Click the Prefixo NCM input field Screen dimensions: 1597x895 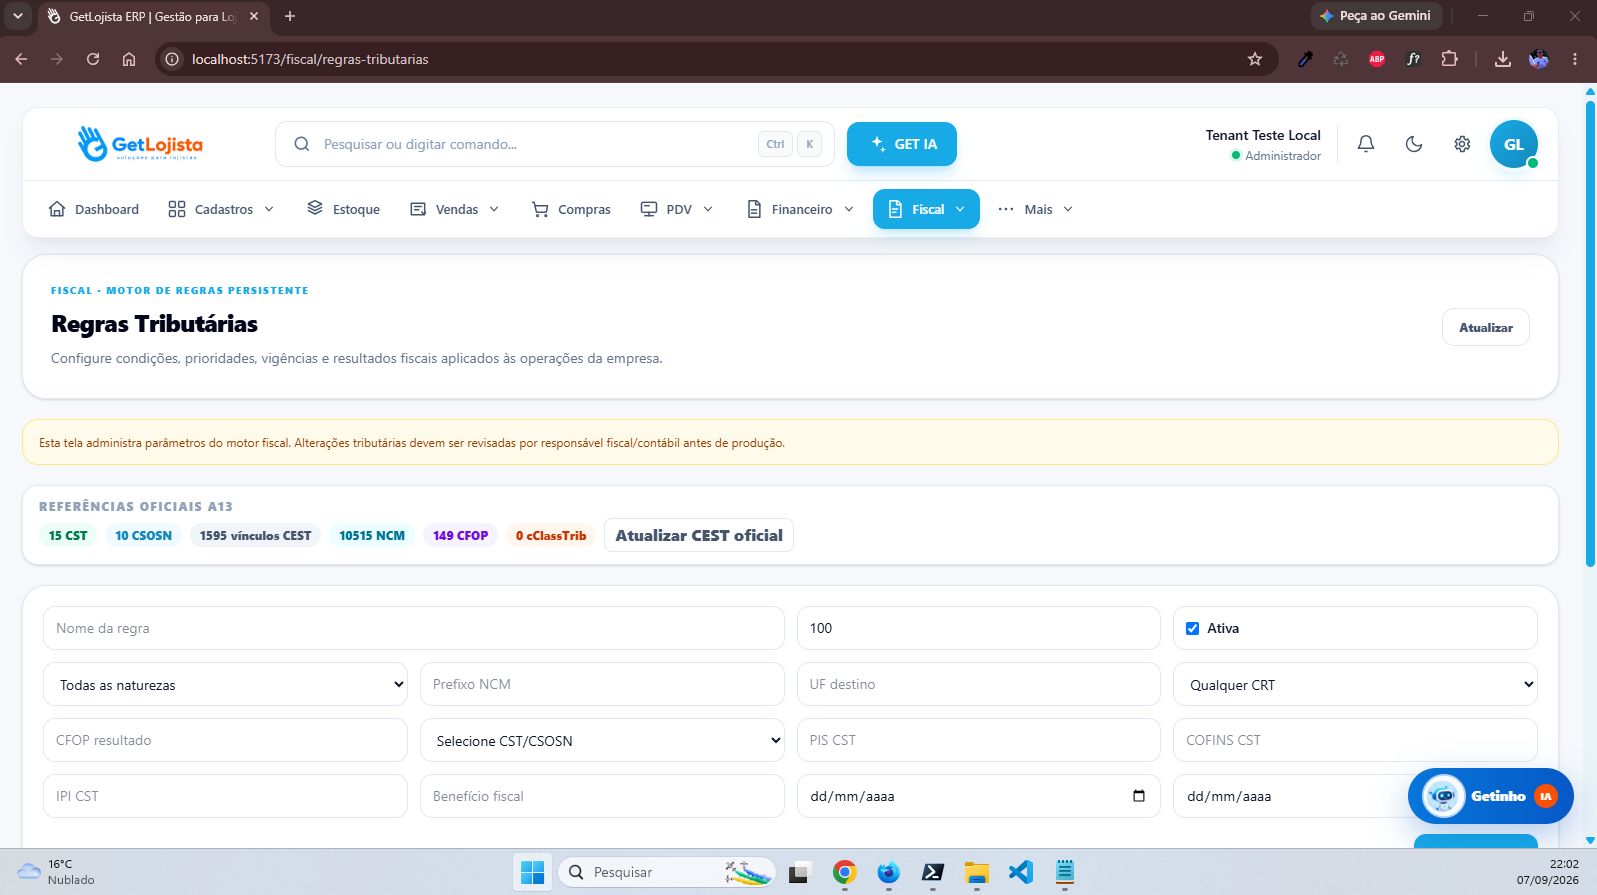coord(602,684)
